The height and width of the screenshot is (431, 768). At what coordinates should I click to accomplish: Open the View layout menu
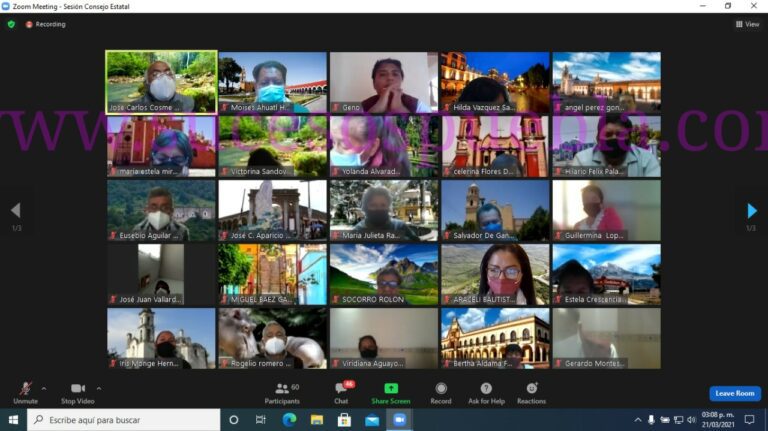[x=747, y=24]
